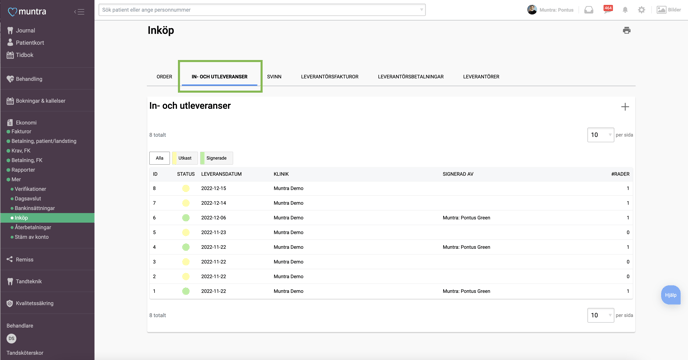Open Betalning, FK in sidebar
This screenshot has width=688, height=360.
(27, 160)
